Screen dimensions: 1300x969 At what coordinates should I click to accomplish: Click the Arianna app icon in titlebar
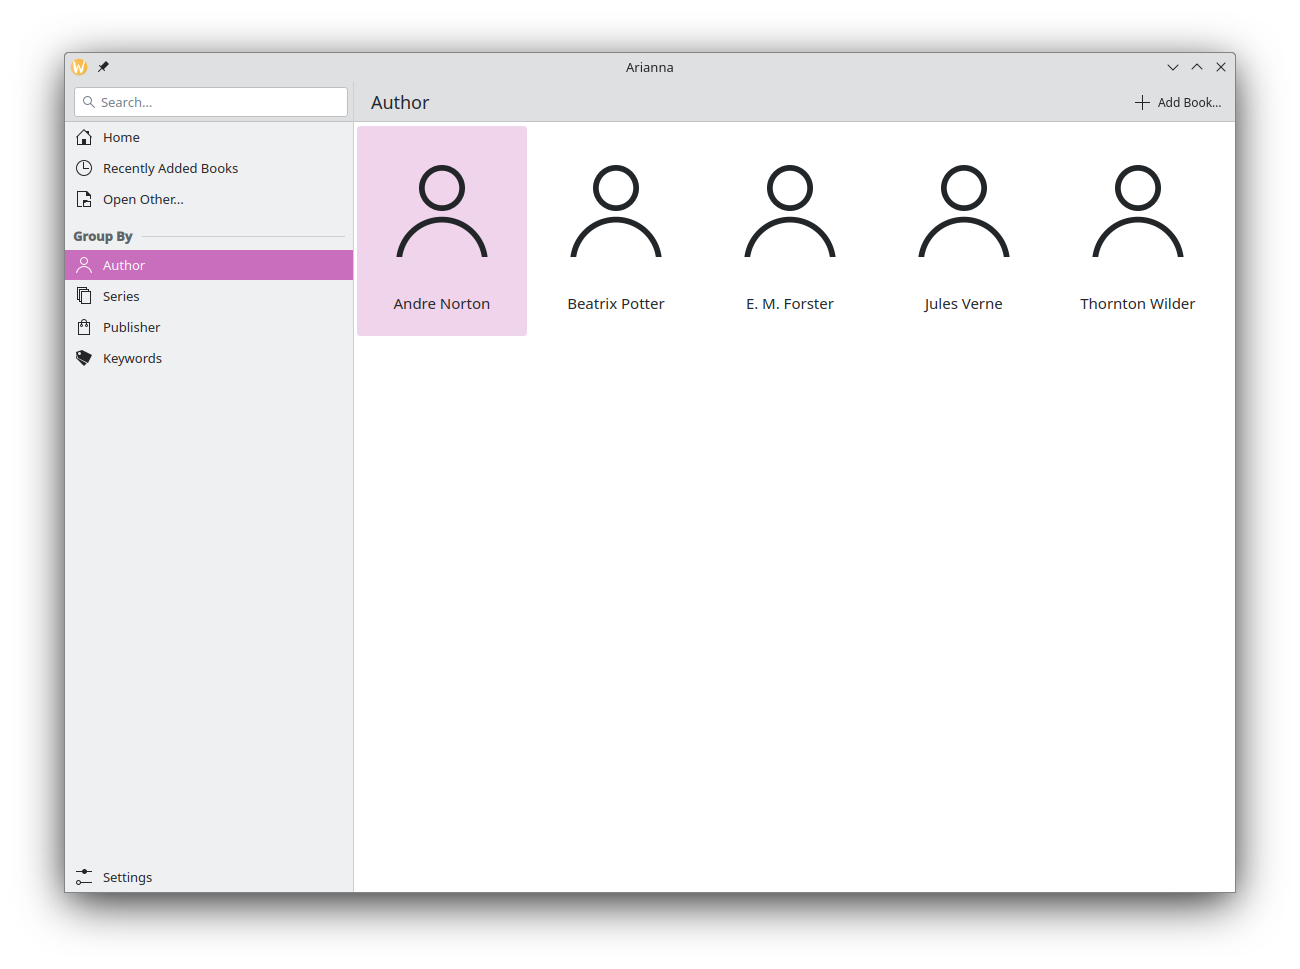point(80,67)
